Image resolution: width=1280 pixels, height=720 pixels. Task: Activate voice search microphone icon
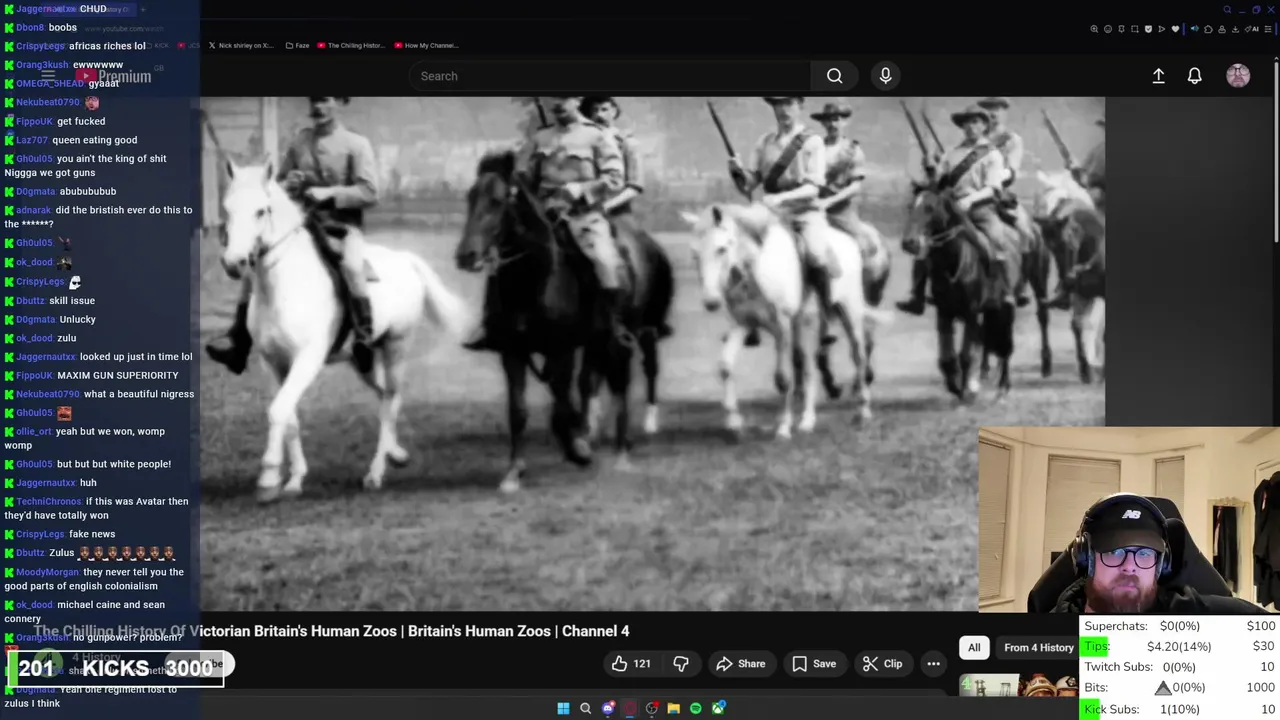[885, 76]
